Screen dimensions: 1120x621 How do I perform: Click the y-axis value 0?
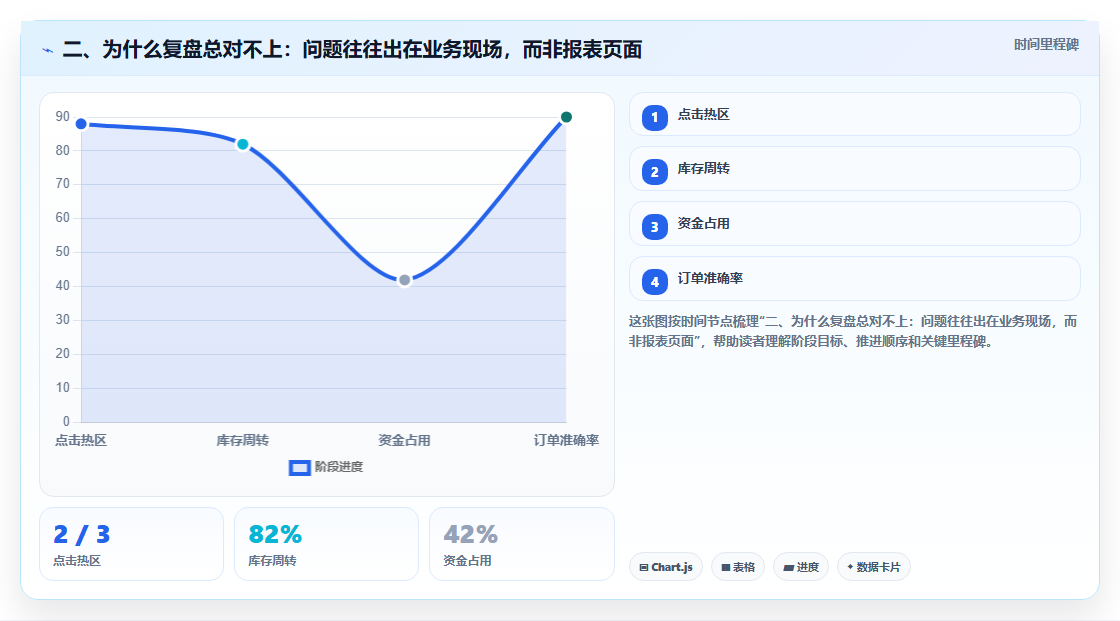tap(66, 422)
